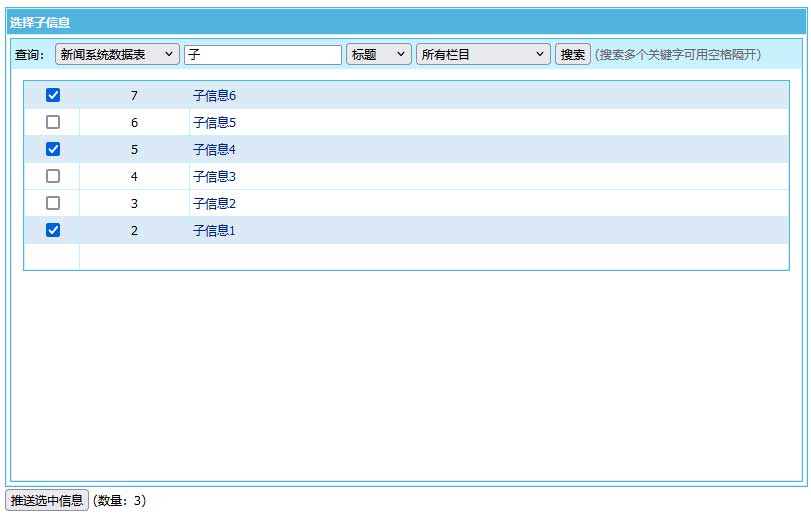Open the 子信息6 link
811x531 pixels.
214,96
